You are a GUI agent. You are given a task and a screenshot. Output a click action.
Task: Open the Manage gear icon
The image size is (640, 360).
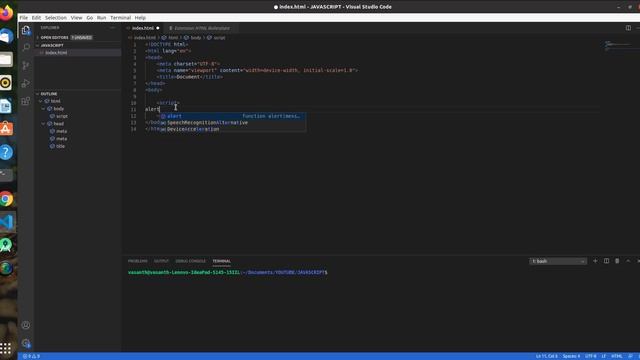pyautogui.click(x=26, y=343)
